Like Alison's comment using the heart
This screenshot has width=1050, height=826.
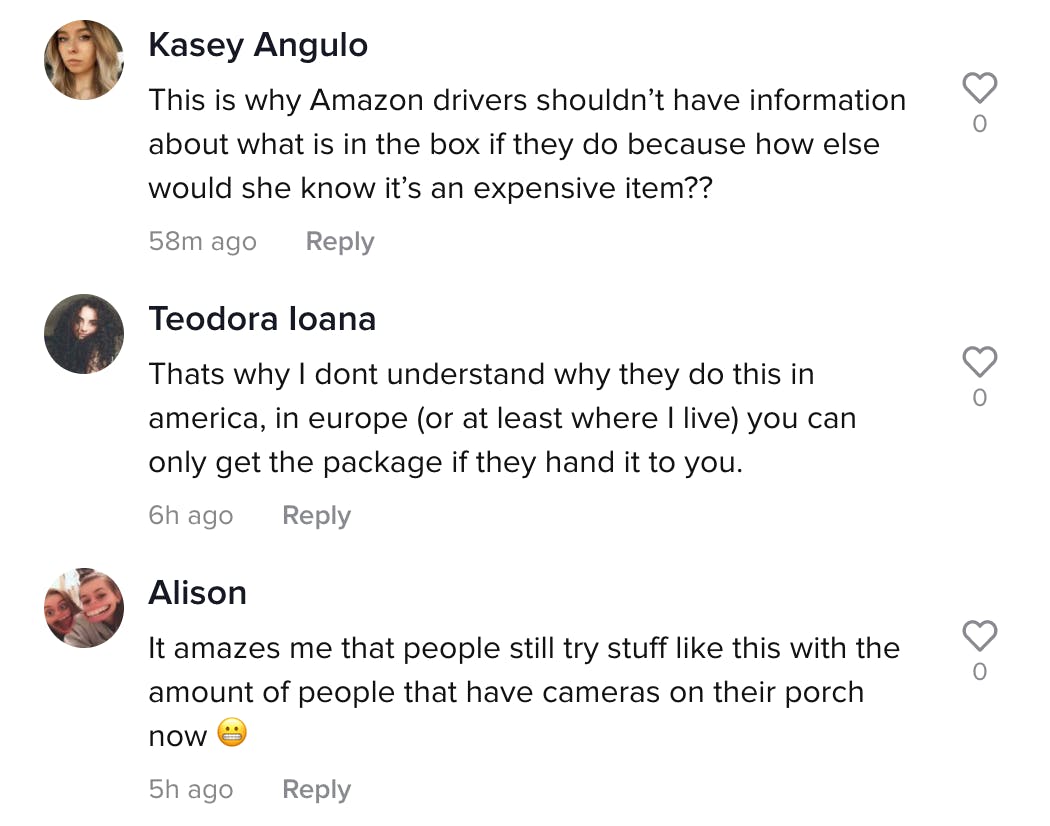pos(980,636)
